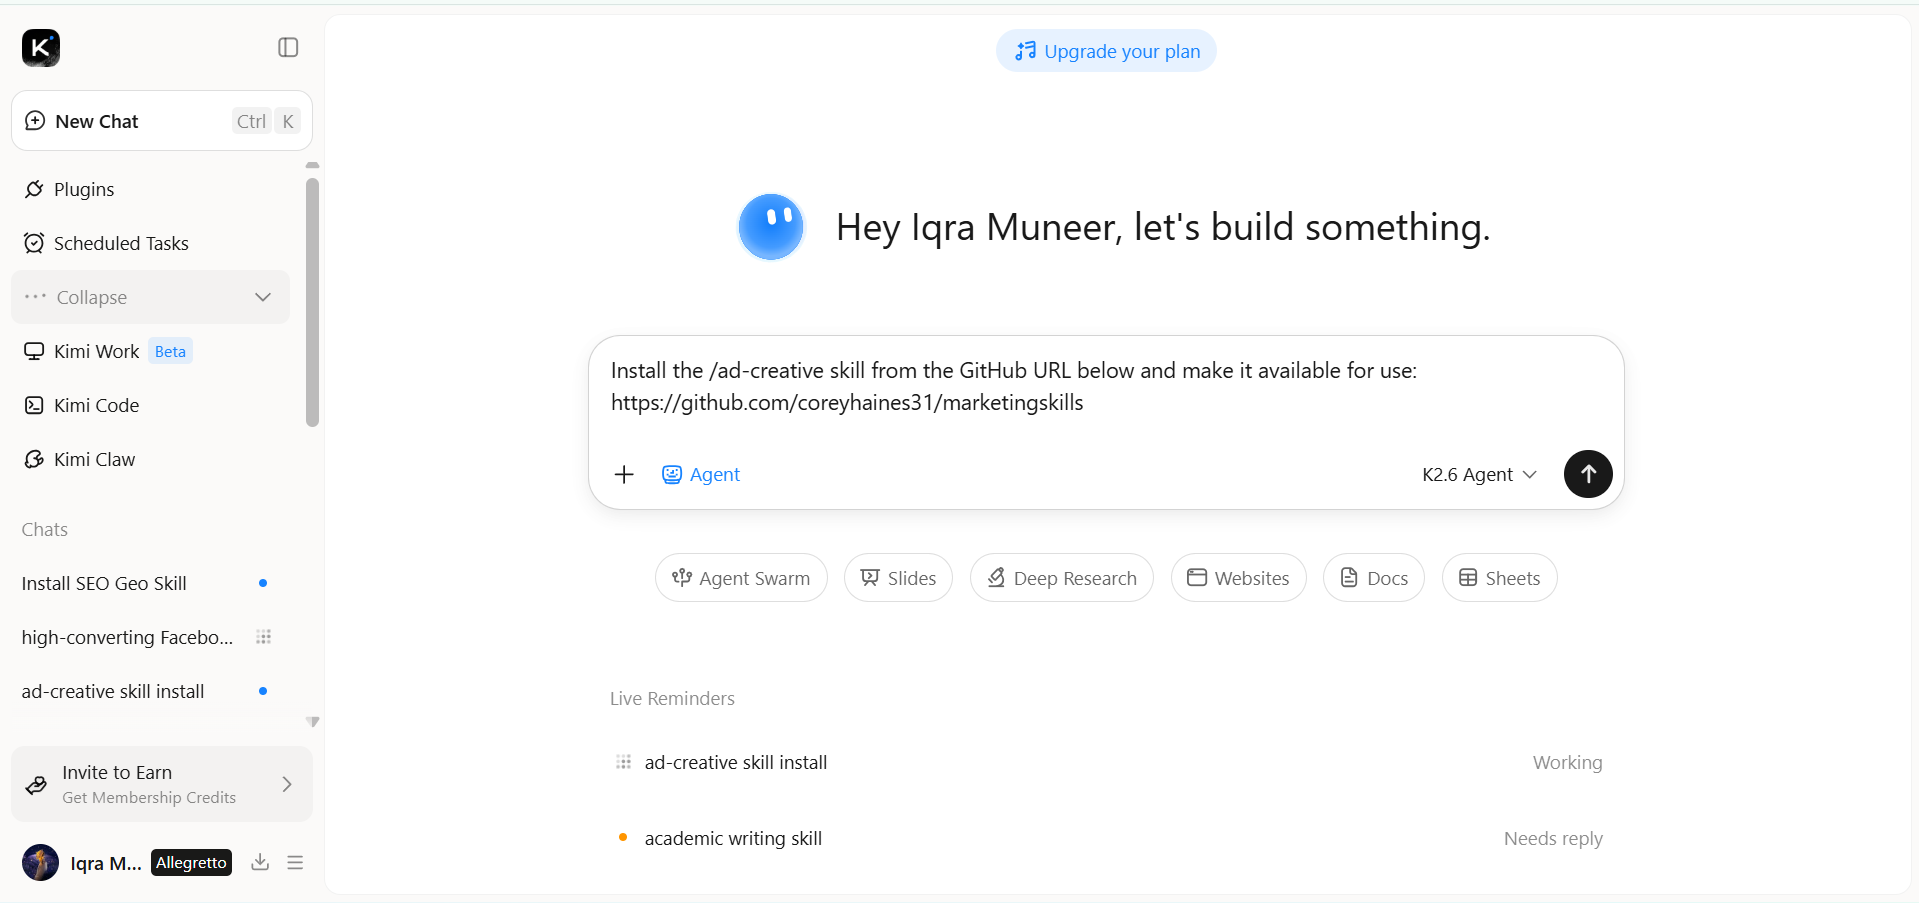This screenshot has height=903, width=1919.
Task: Click Upgrade your plan button
Action: pyautogui.click(x=1106, y=51)
